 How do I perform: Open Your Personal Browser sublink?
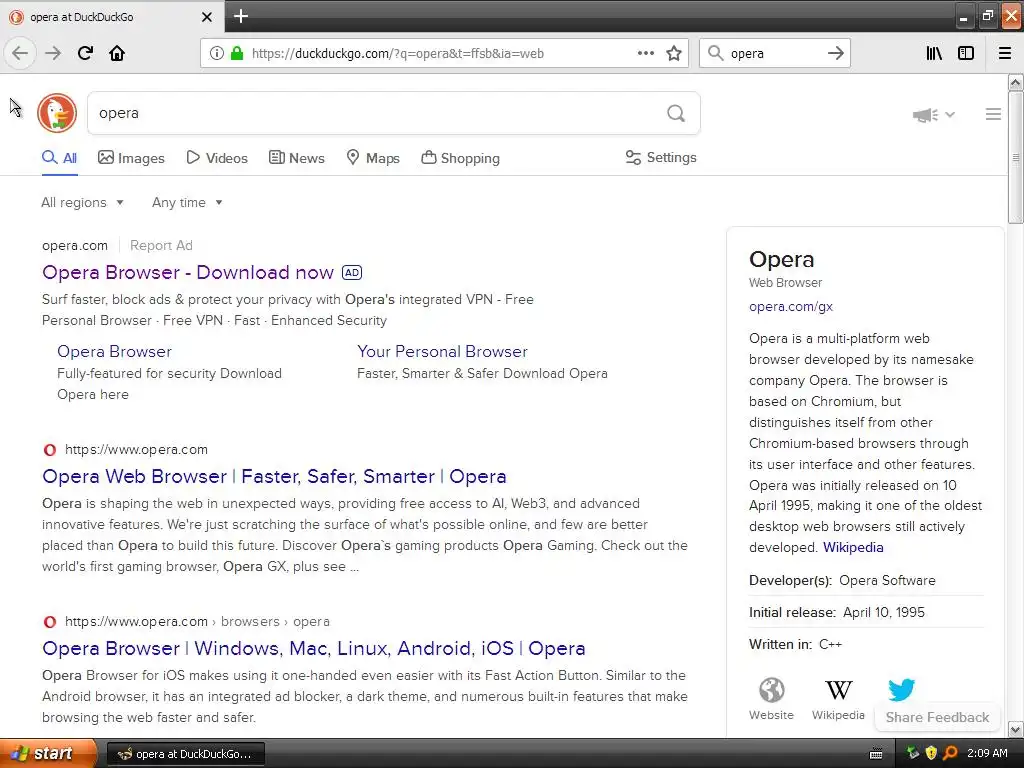click(442, 351)
